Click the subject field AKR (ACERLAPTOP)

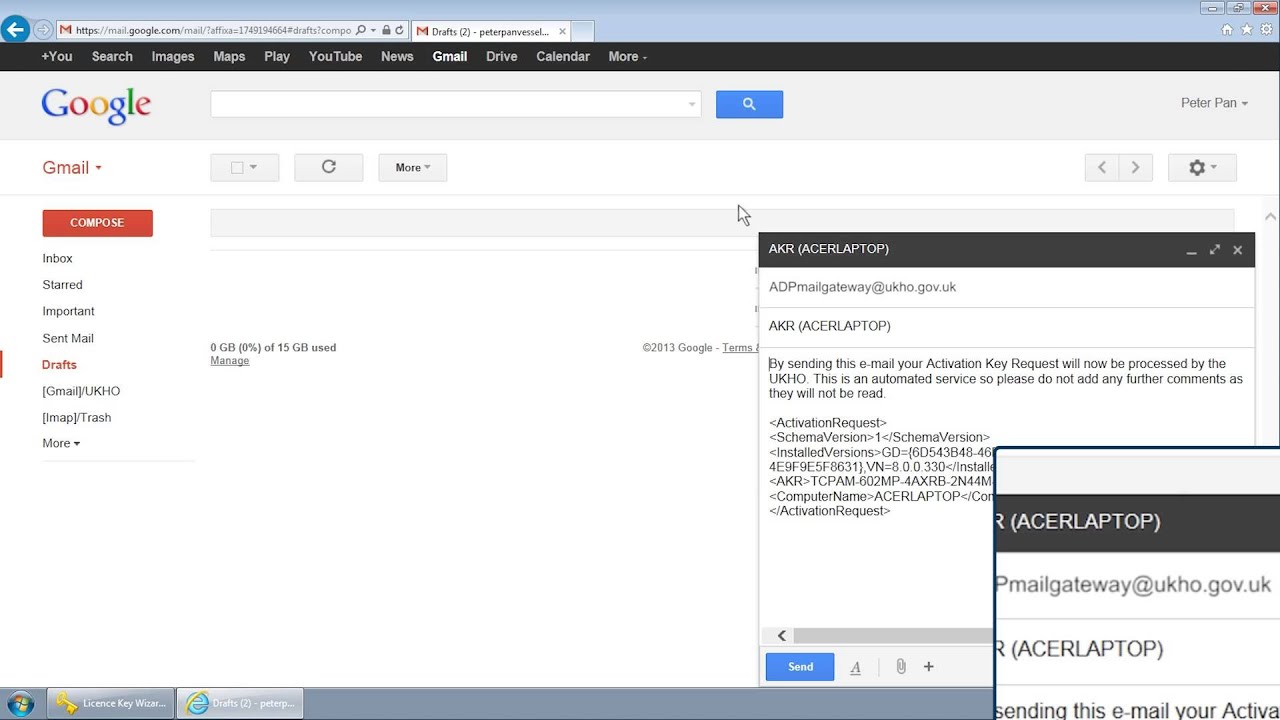[1006, 326]
